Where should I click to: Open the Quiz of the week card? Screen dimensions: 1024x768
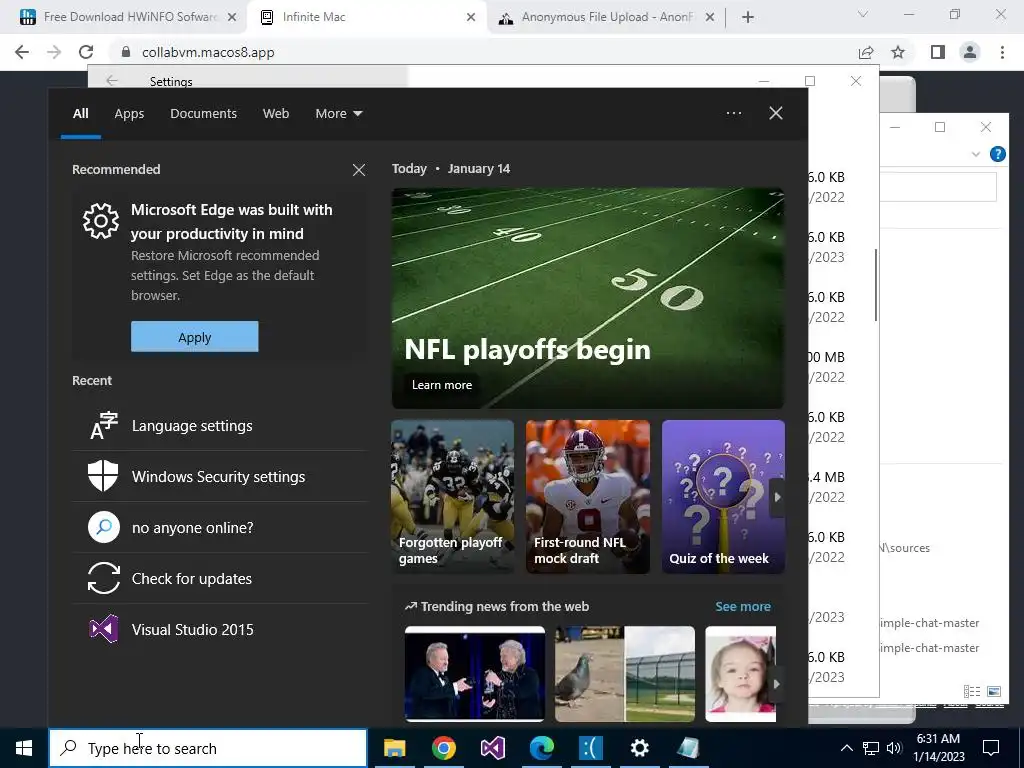tap(723, 496)
